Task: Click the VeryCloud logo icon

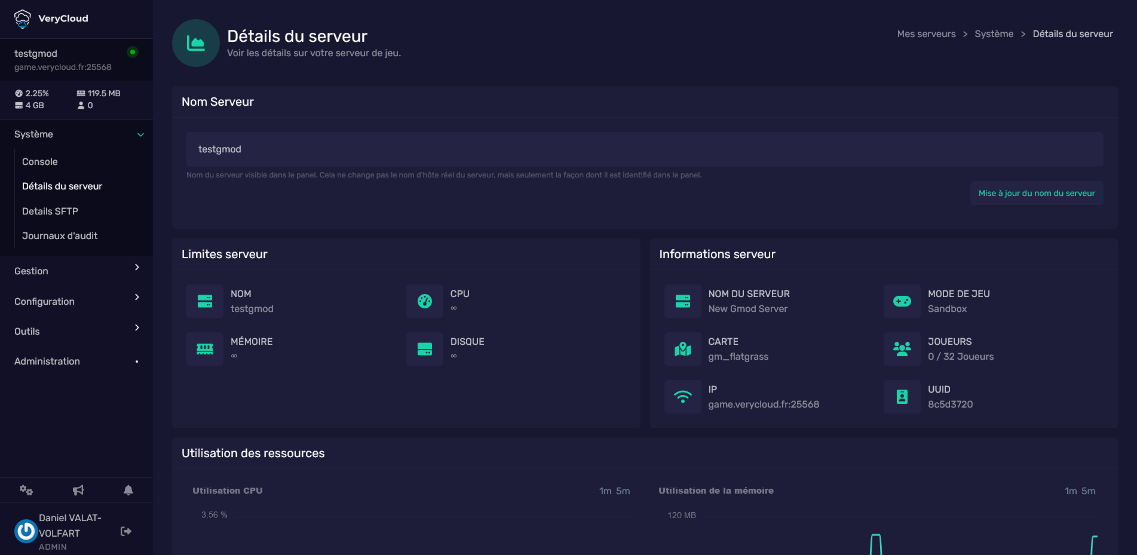Action: [x=23, y=16]
